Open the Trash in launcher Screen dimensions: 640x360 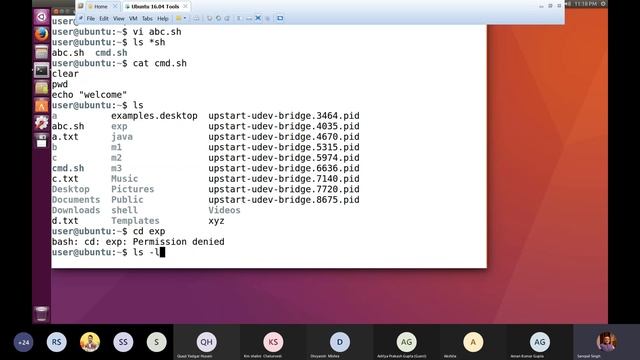coord(41,313)
